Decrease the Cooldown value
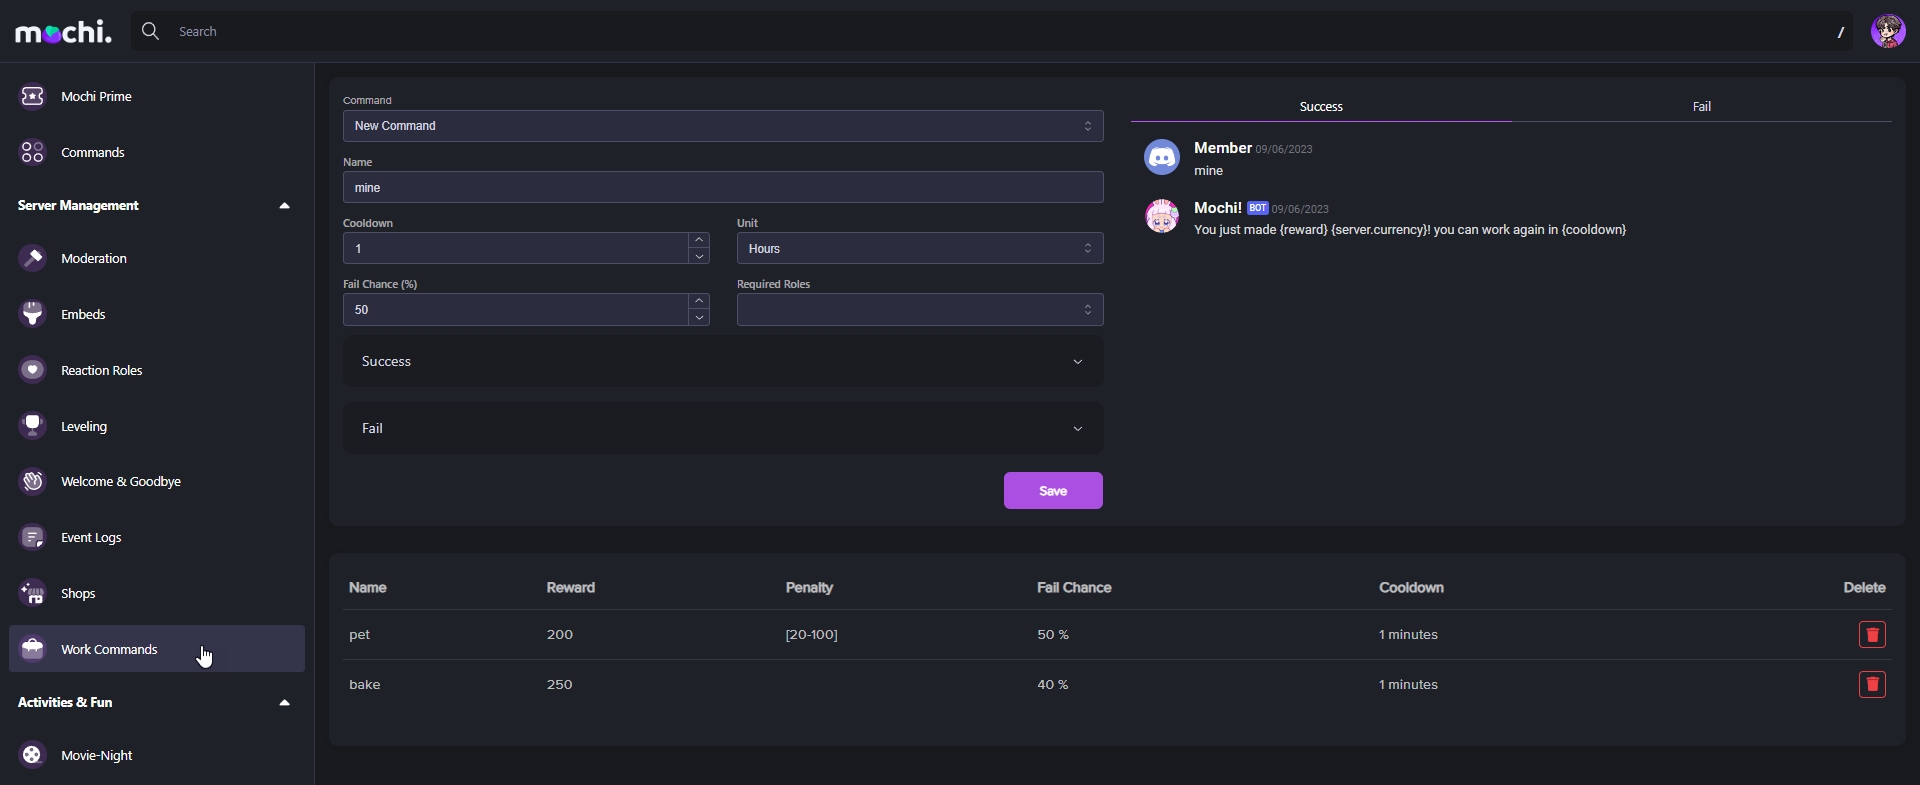The height and width of the screenshot is (785, 1920). [699, 256]
